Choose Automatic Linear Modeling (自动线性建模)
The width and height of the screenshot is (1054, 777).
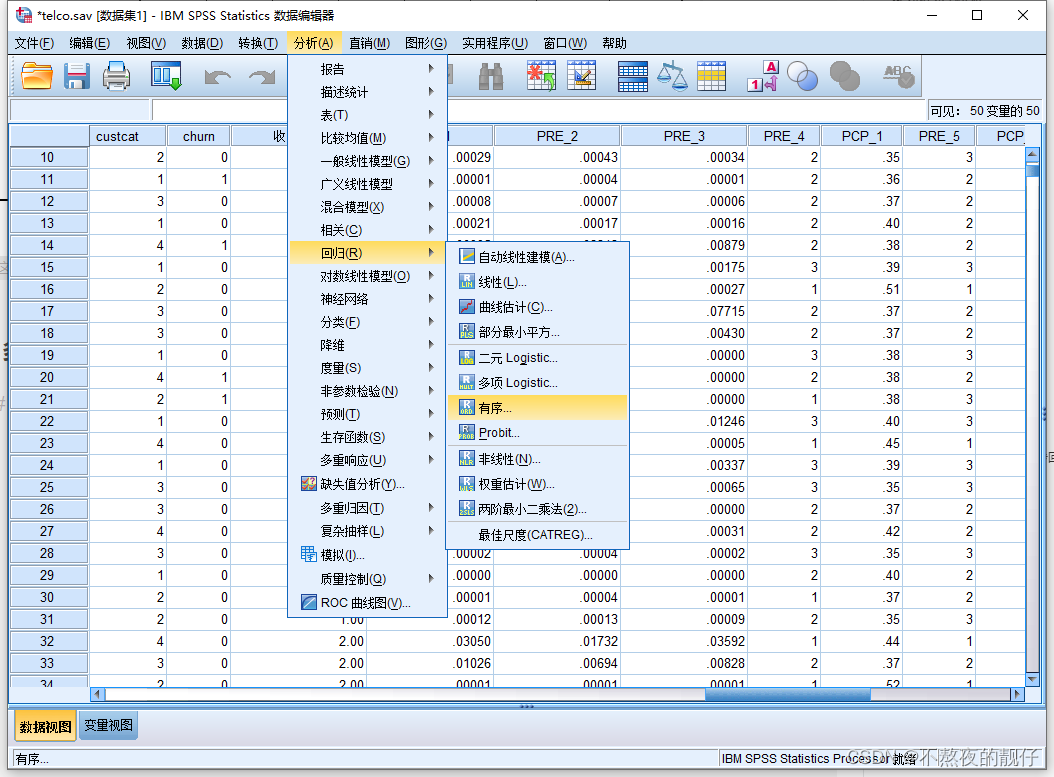click(x=537, y=257)
